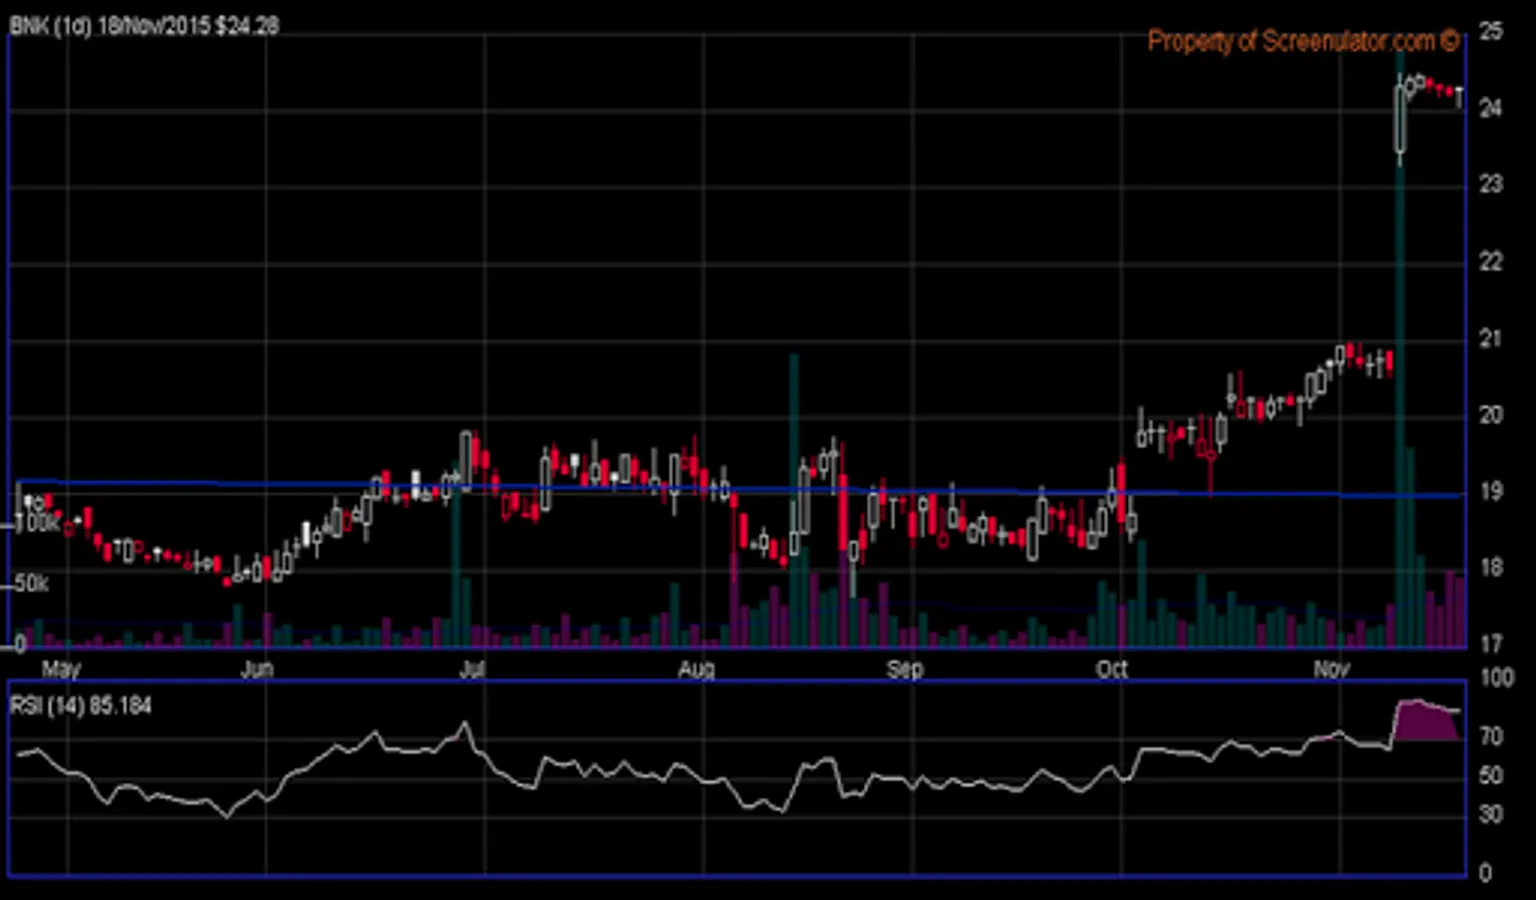Click the 19 price axis label
Image resolution: width=1536 pixels, height=900 pixels.
coord(1491,492)
